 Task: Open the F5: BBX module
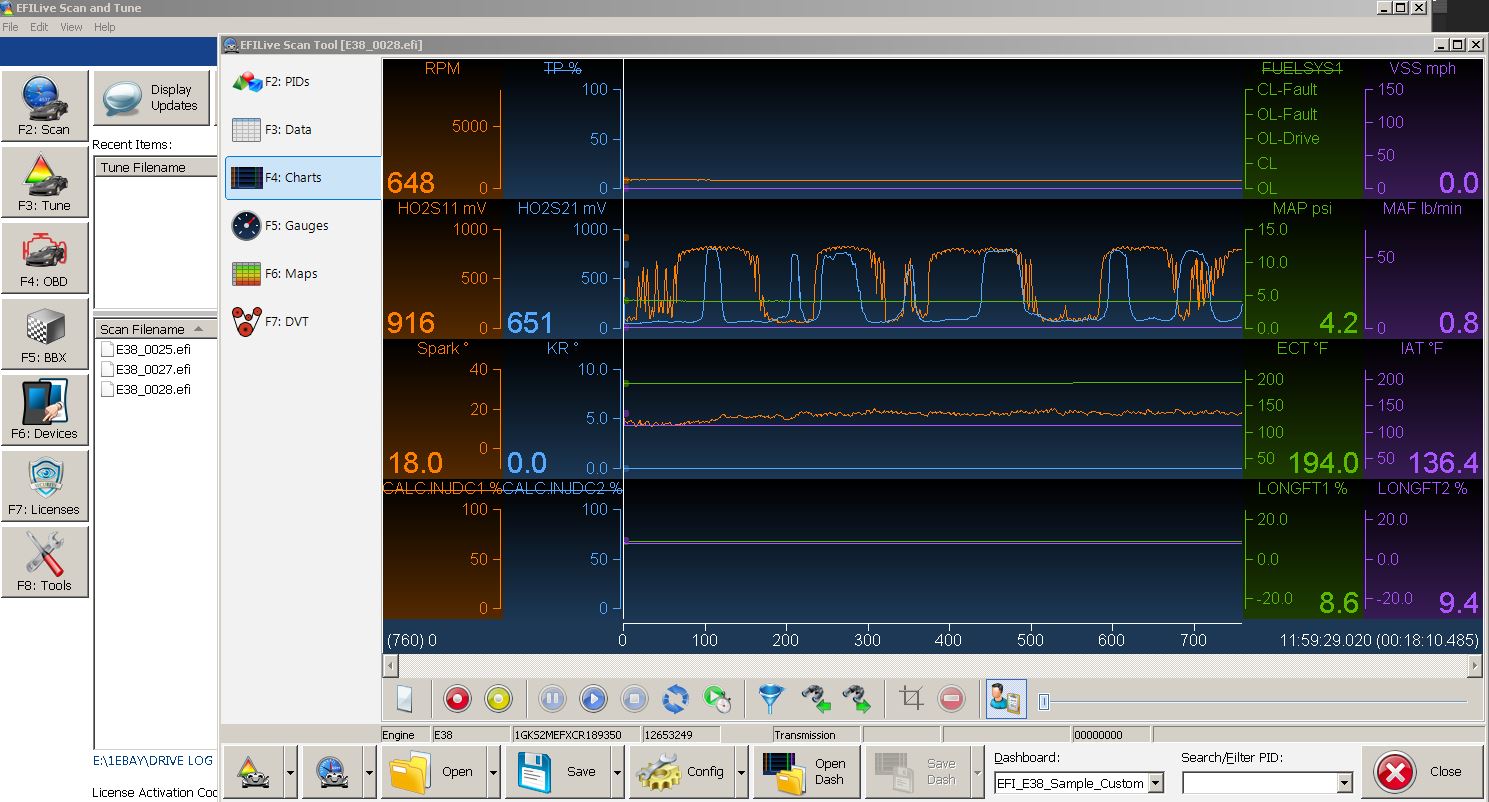(44, 333)
